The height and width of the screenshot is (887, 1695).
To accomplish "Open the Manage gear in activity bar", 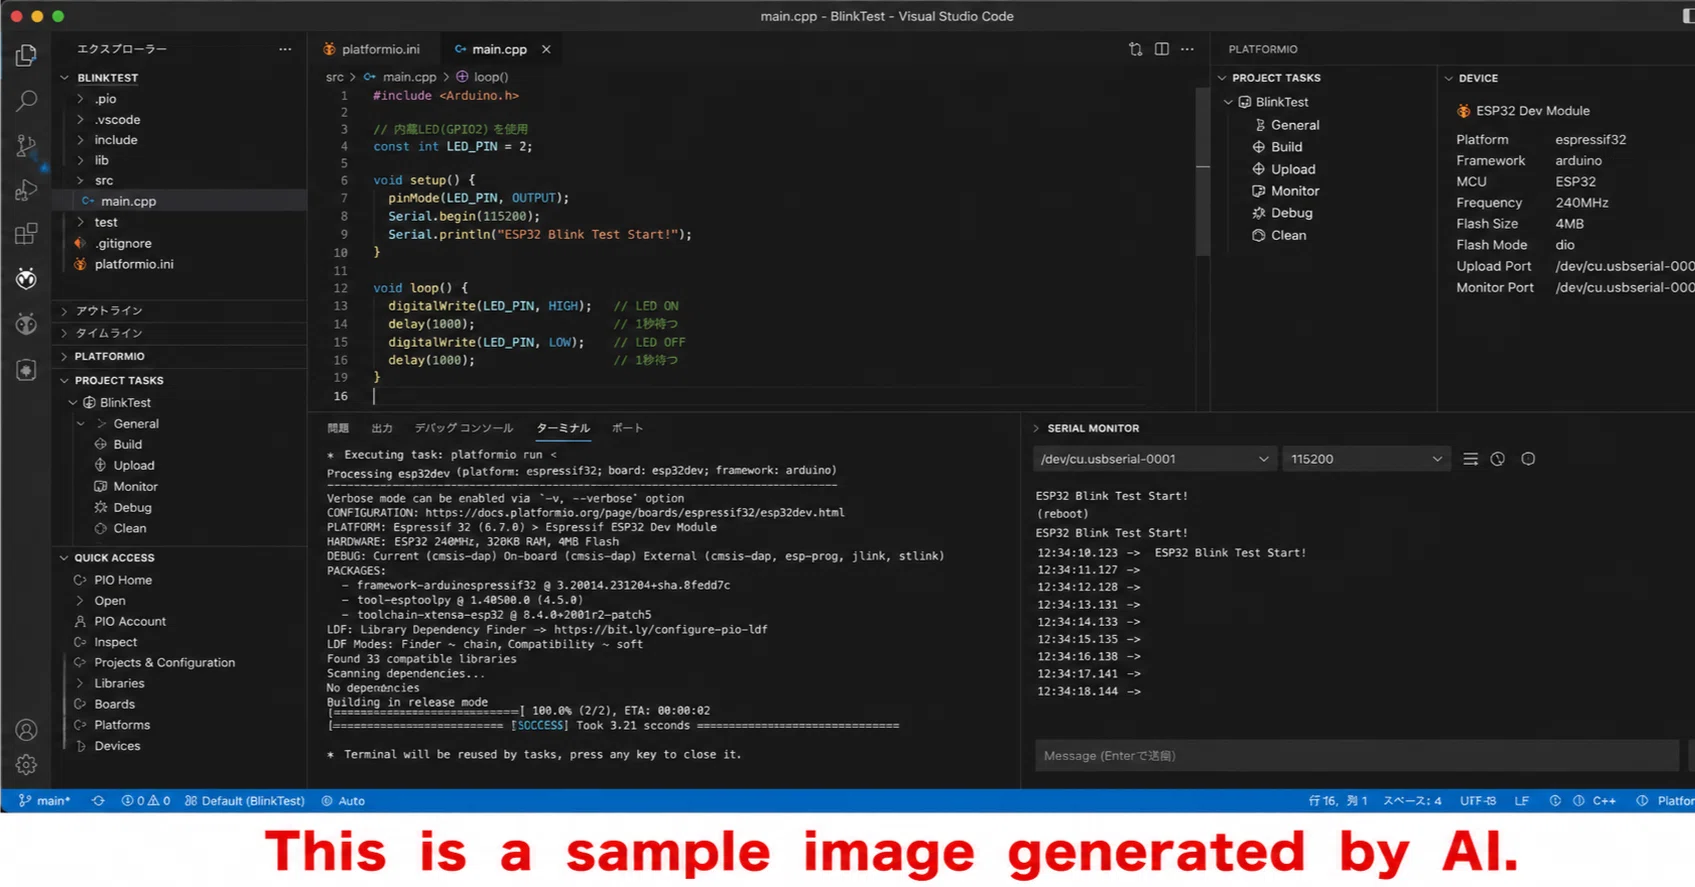I will pyautogui.click(x=26, y=765).
